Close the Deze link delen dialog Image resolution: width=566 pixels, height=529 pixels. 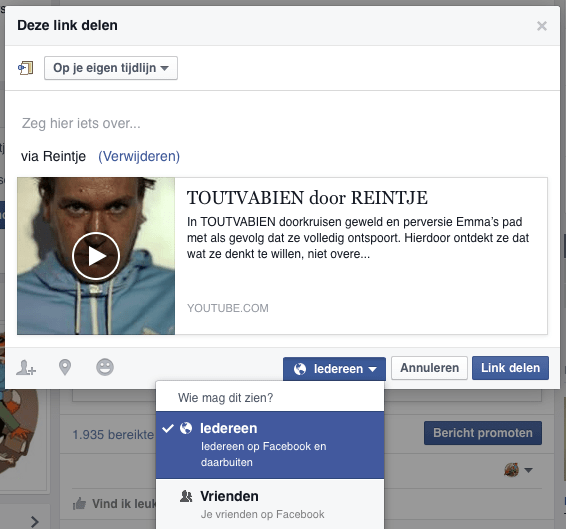(541, 26)
